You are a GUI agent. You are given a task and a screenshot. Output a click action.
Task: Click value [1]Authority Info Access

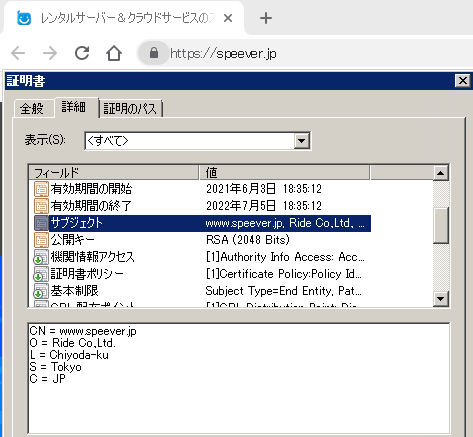(285, 257)
